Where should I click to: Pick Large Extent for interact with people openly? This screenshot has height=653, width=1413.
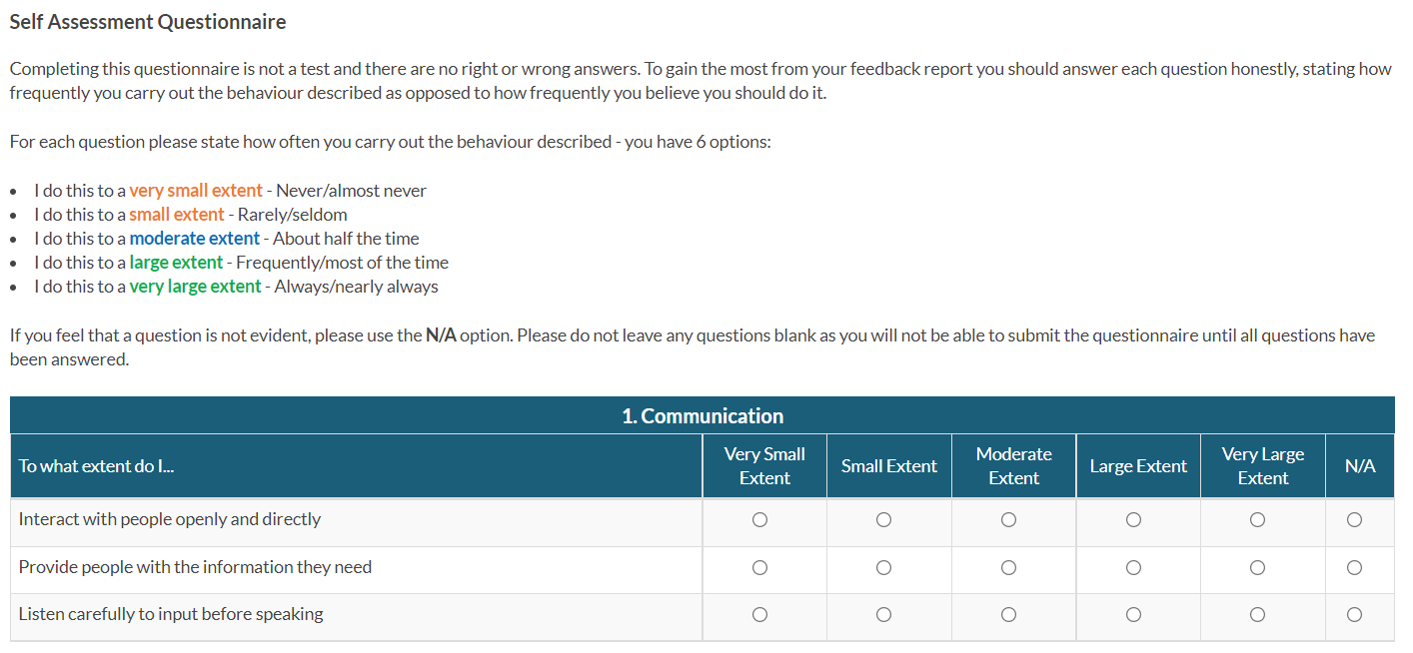tap(1133, 520)
